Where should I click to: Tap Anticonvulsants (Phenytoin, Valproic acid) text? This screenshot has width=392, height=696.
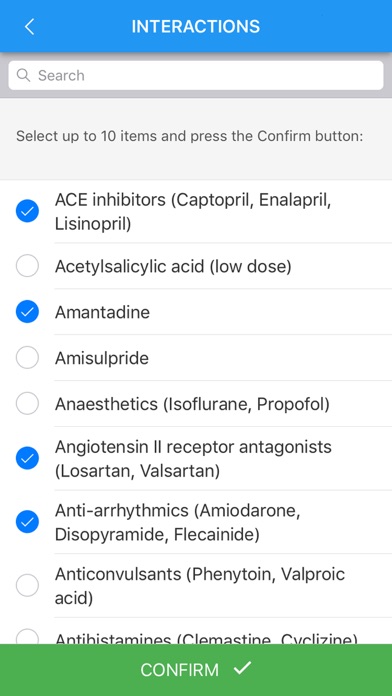click(x=200, y=586)
